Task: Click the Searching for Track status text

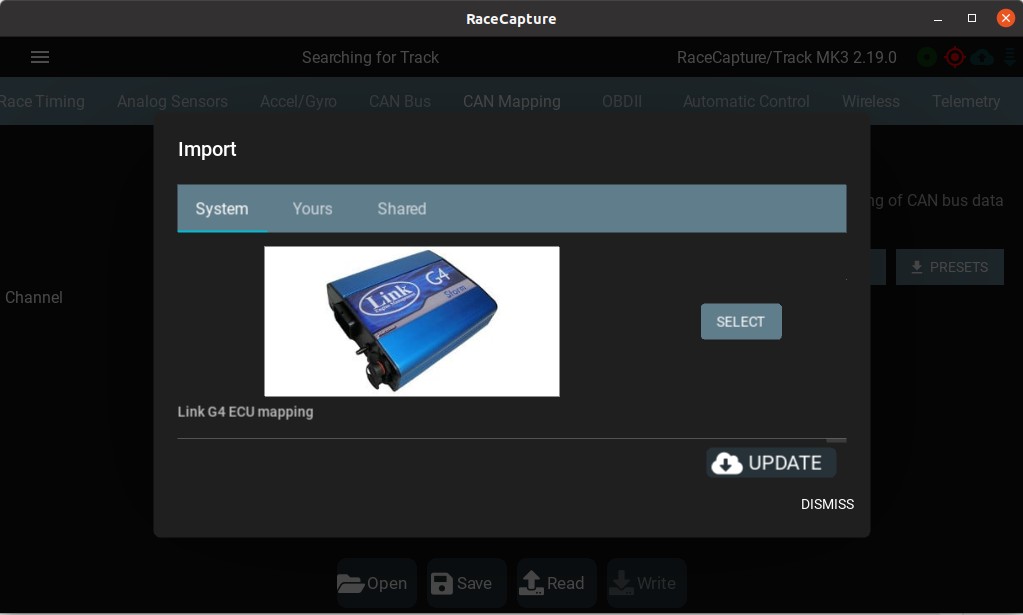Action: (371, 57)
